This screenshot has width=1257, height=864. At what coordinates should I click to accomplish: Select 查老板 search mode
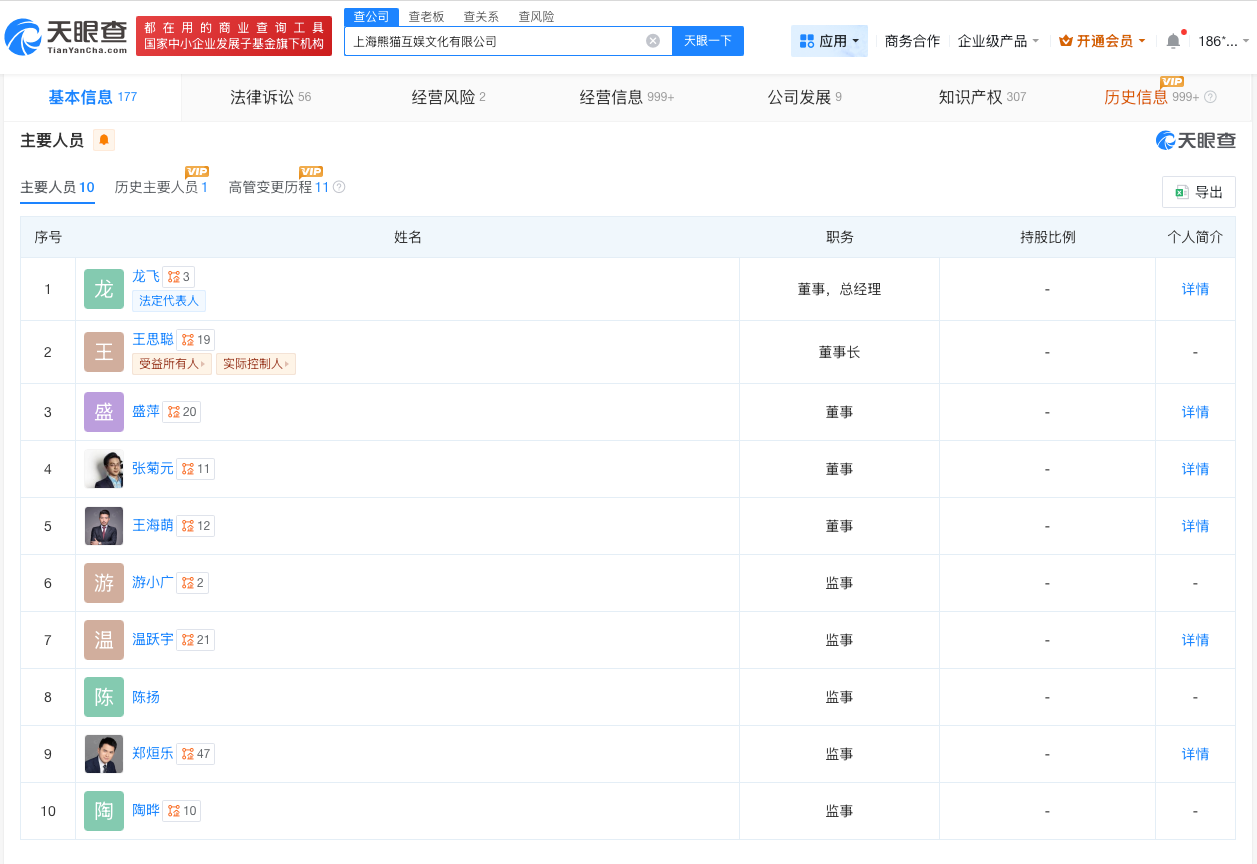click(426, 17)
